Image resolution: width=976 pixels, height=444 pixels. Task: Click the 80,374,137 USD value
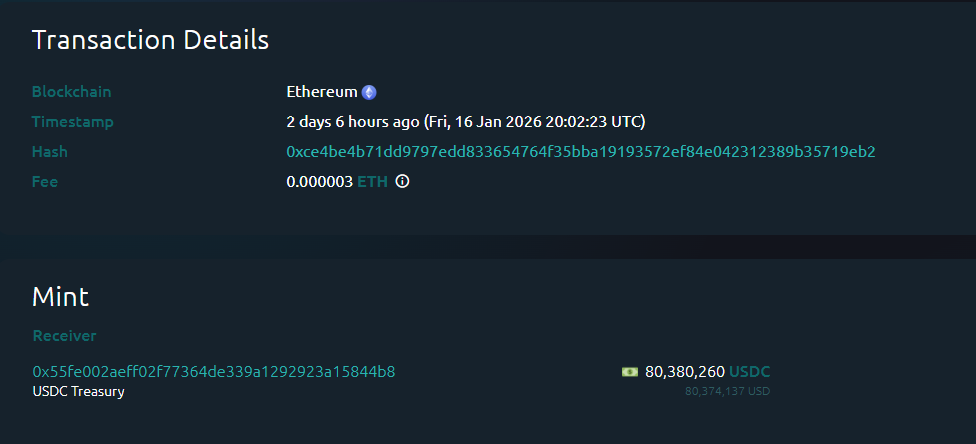(727, 391)
